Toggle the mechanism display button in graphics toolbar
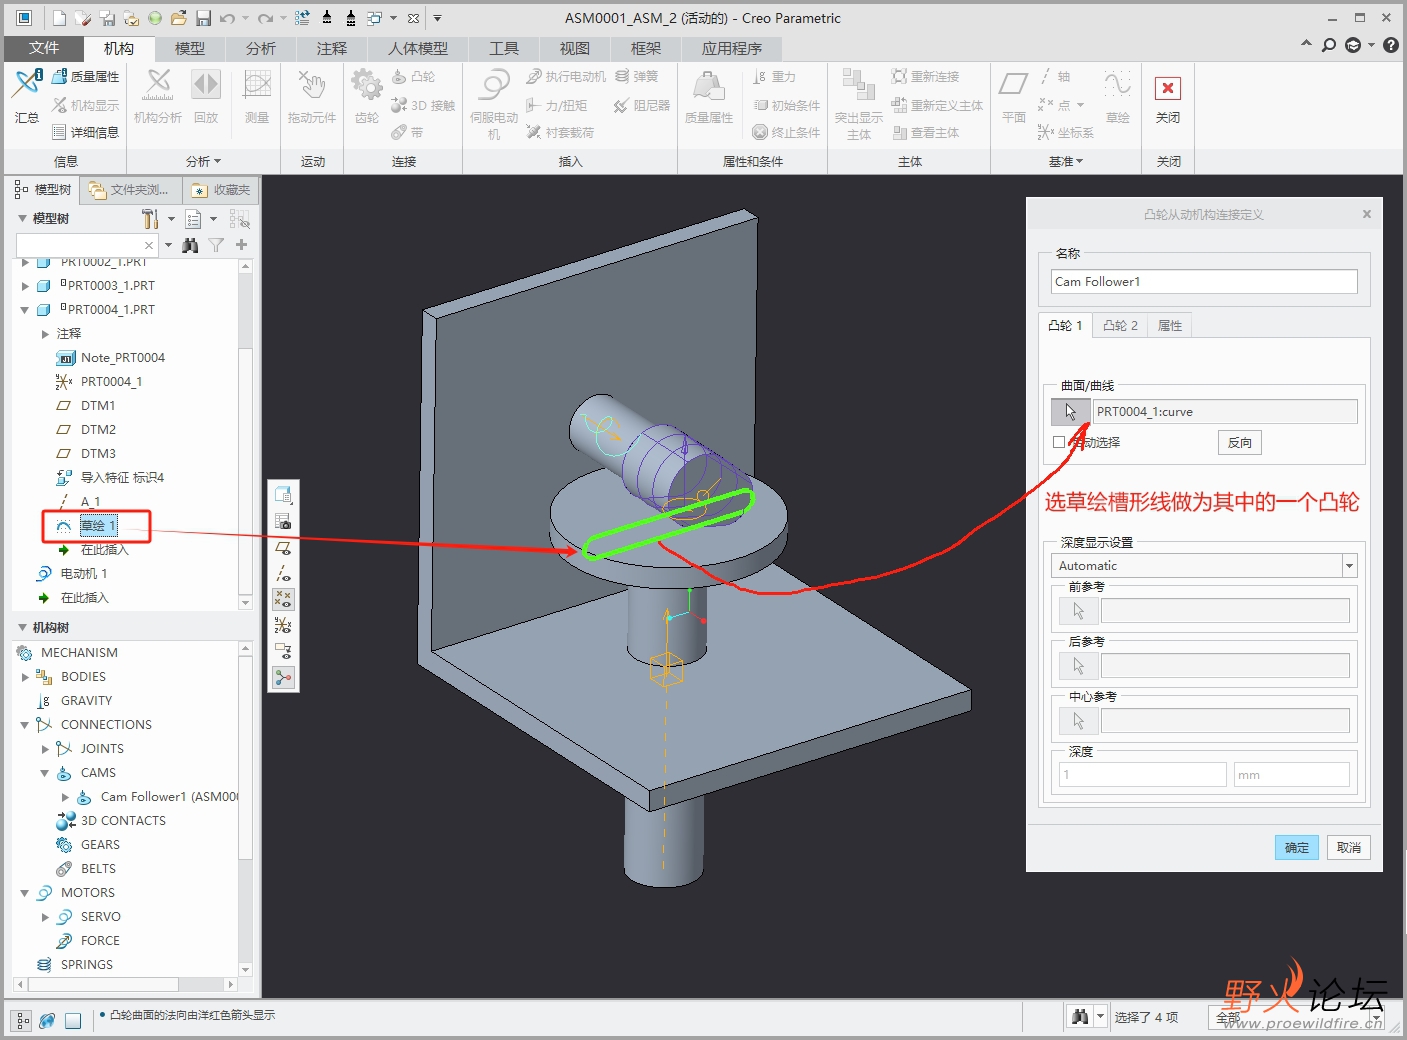The image size is (1407, 1040). pos(284,677)
